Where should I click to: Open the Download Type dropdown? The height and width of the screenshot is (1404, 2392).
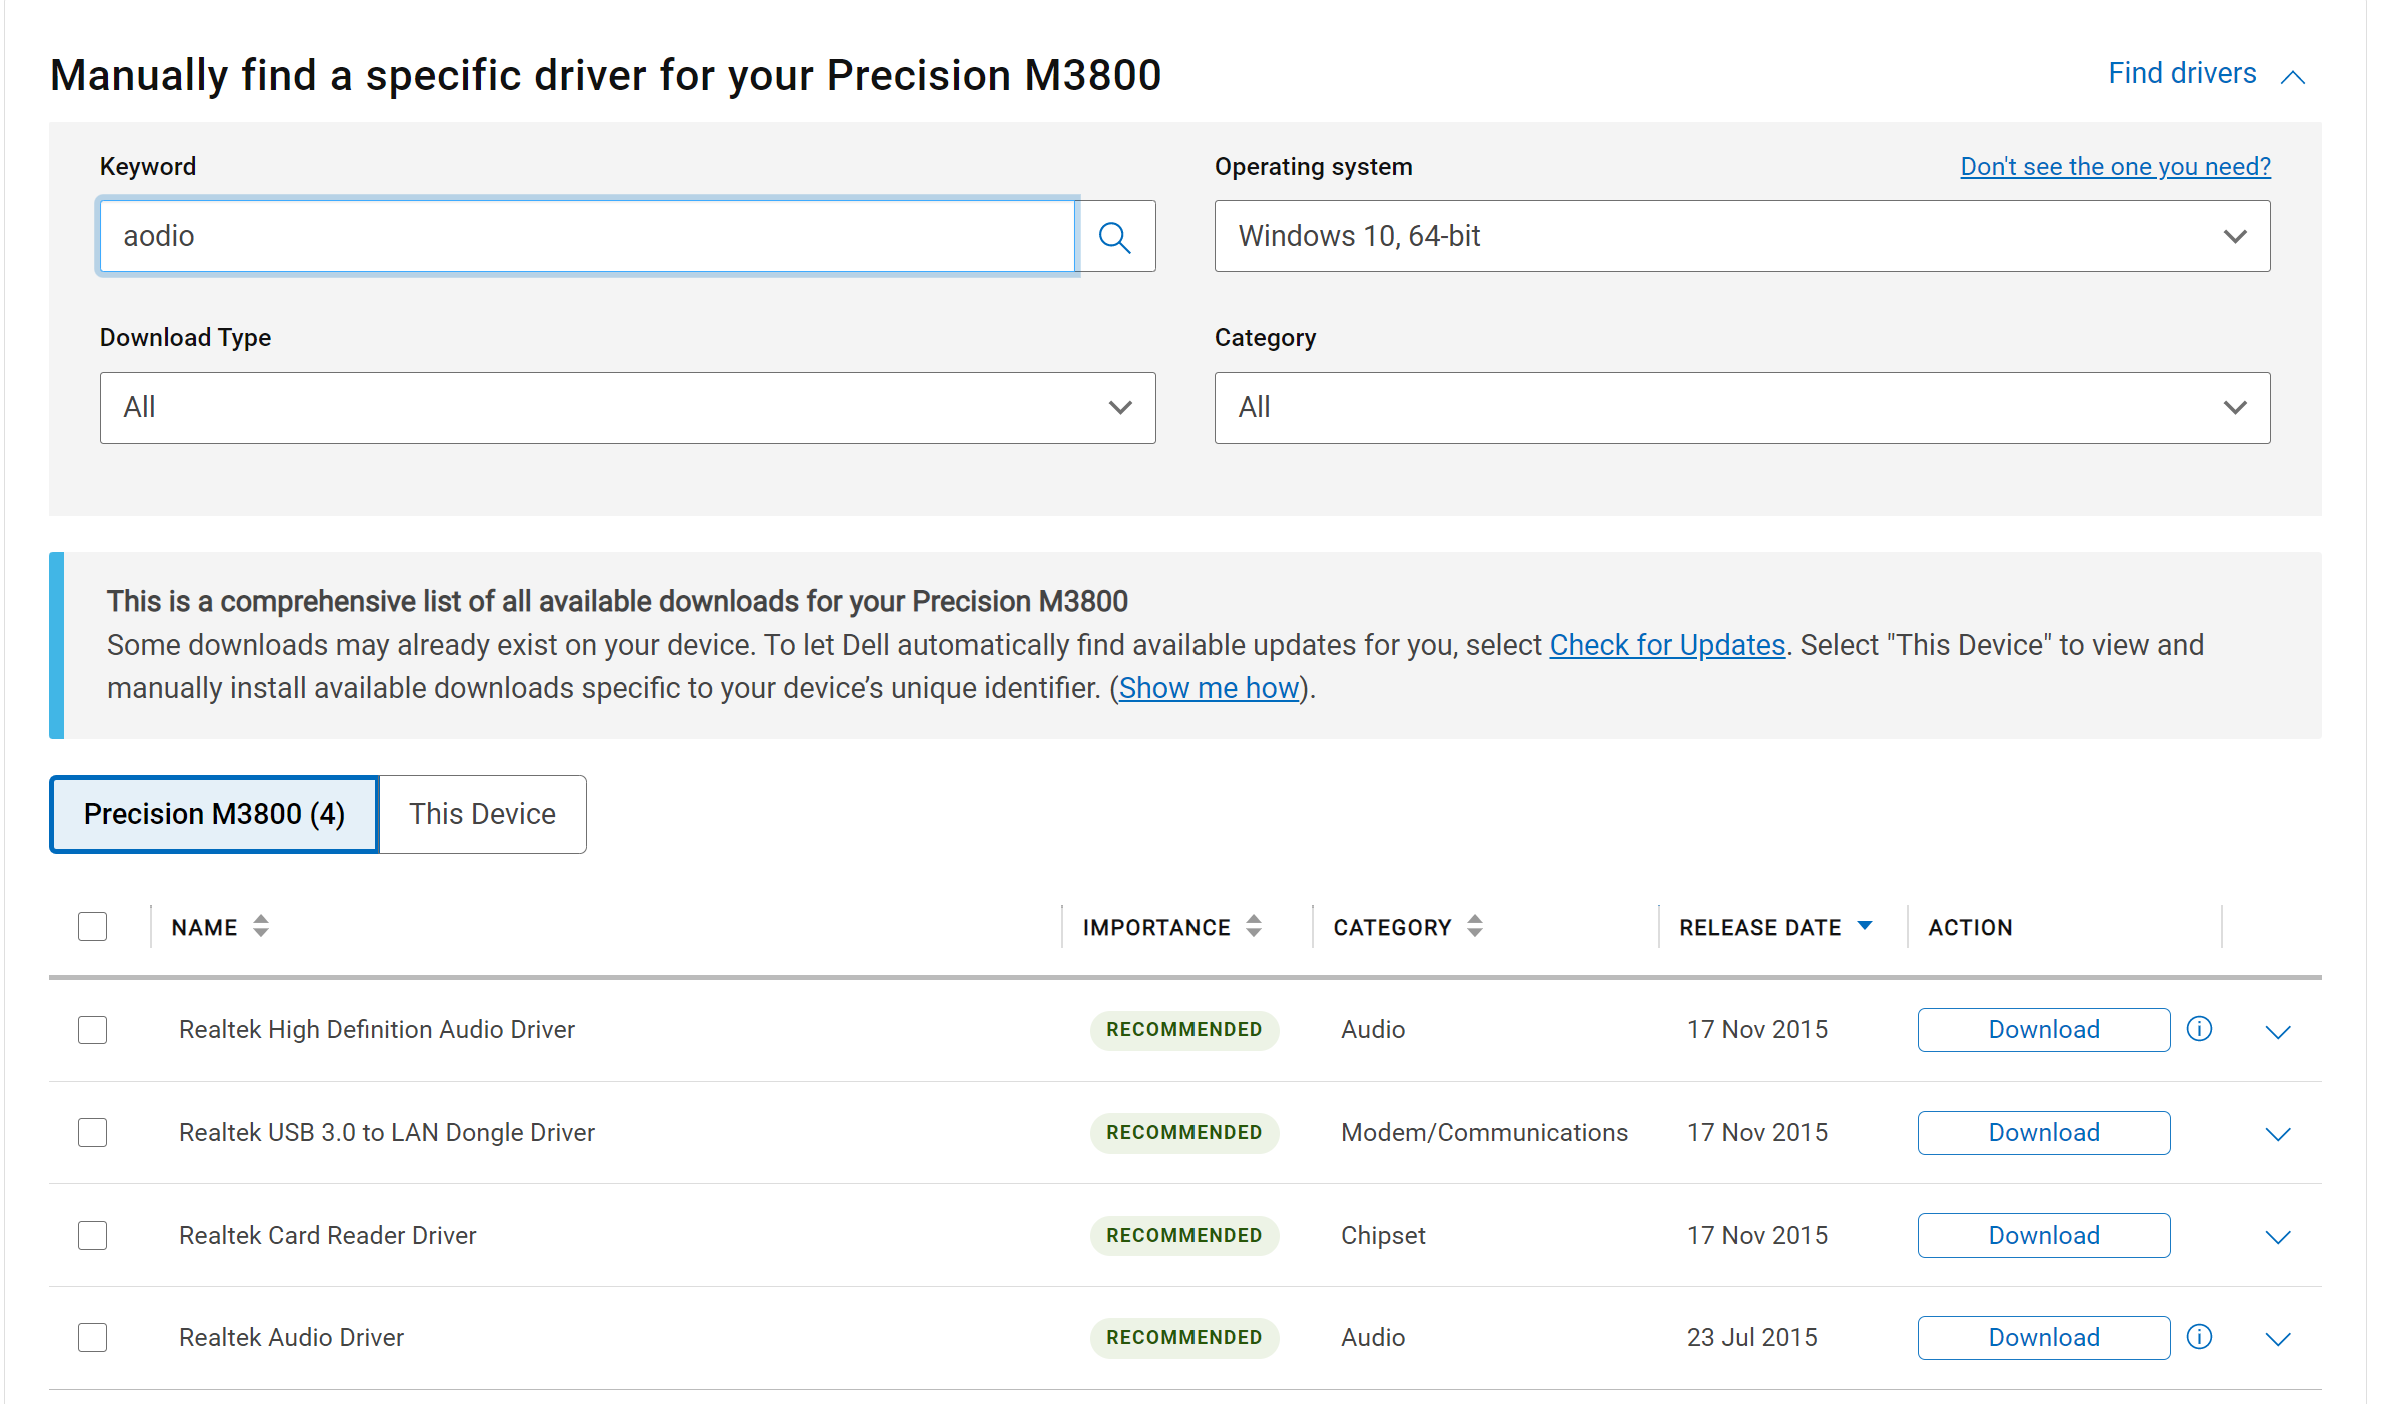pyautogui.click(x=627, y=408)
